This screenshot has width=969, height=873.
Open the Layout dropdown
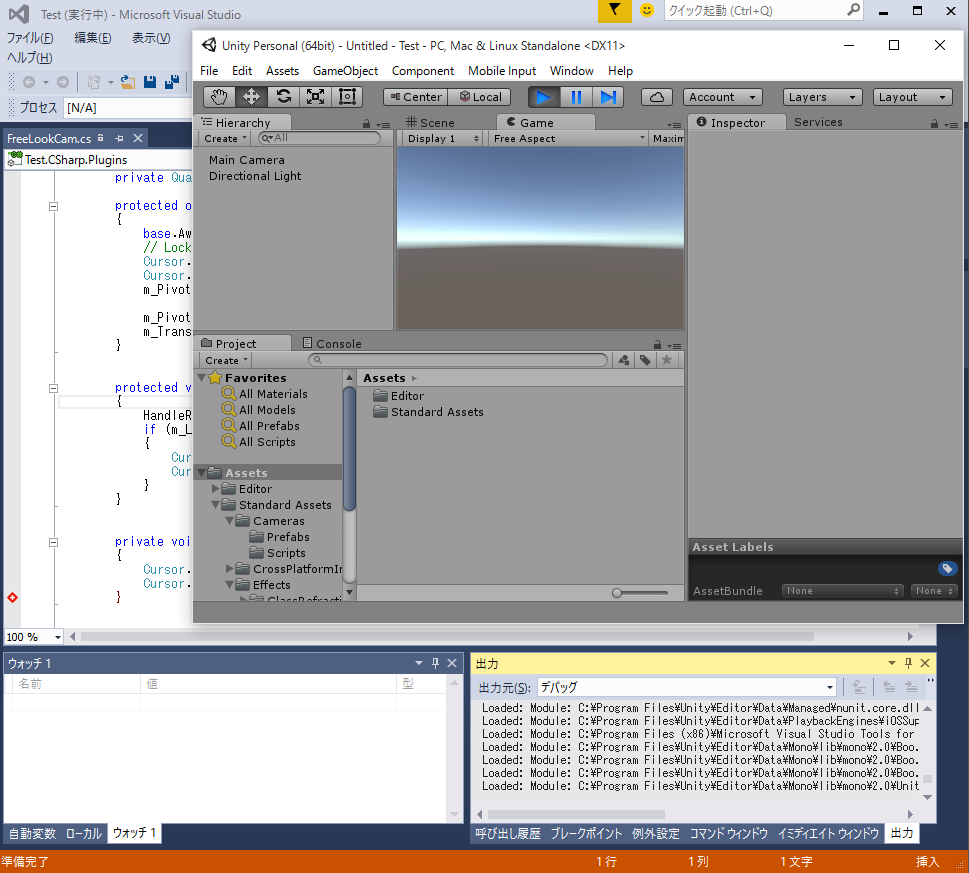[911, 96]
